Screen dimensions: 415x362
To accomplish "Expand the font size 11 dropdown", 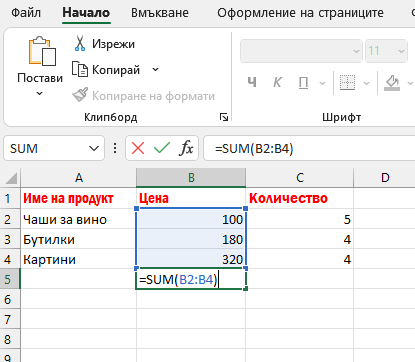I will [401, 51].
